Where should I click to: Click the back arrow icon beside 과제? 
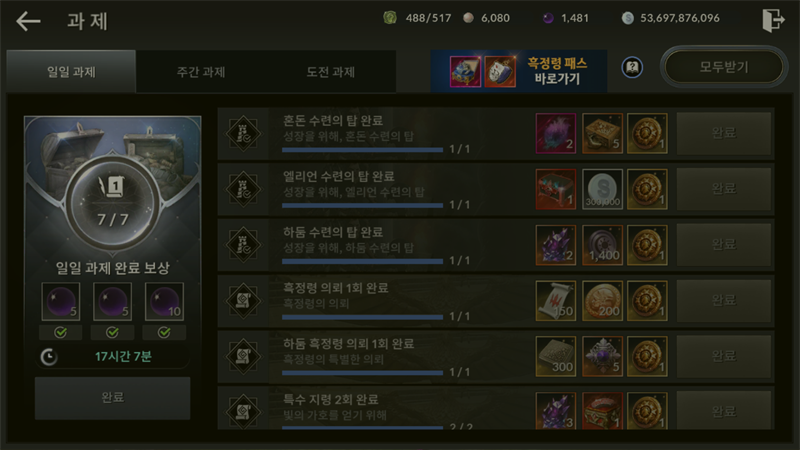[x=28, y=21]
